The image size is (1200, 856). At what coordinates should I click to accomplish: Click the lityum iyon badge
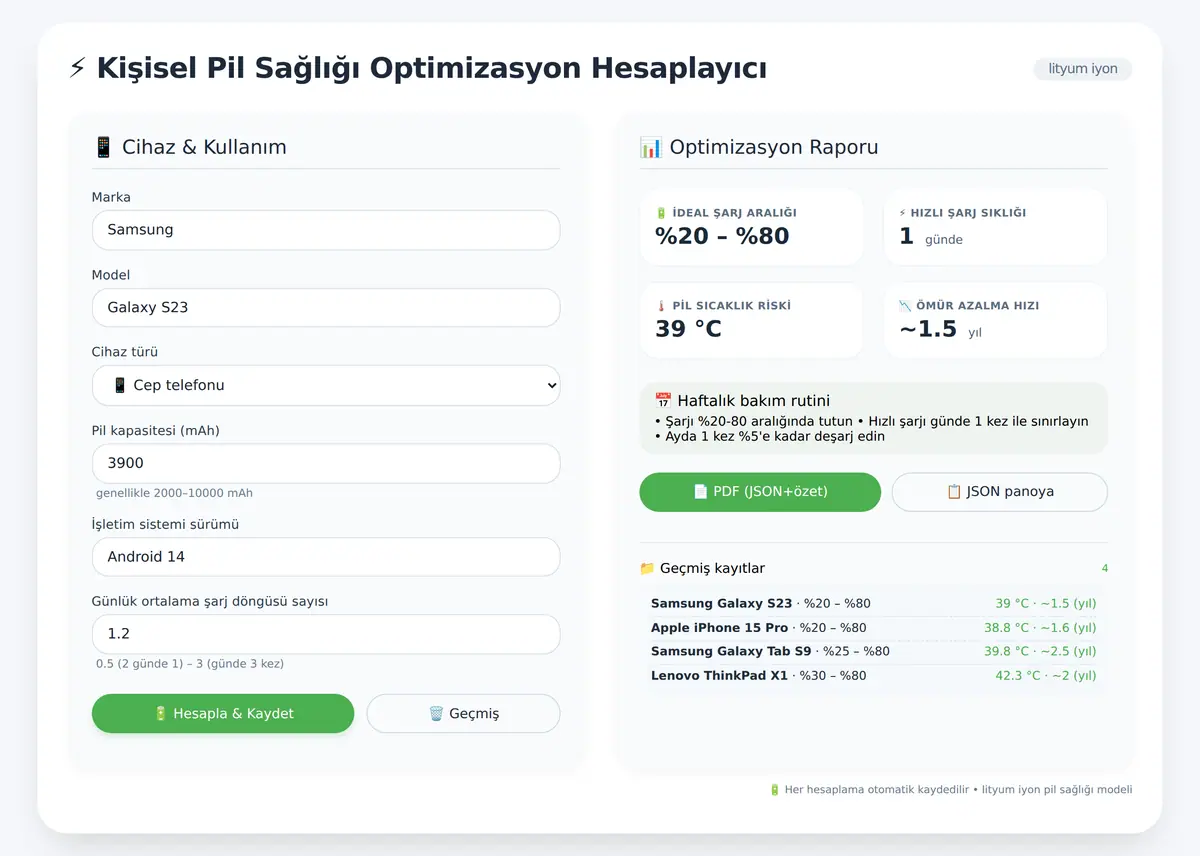[x=1083, y=69]
